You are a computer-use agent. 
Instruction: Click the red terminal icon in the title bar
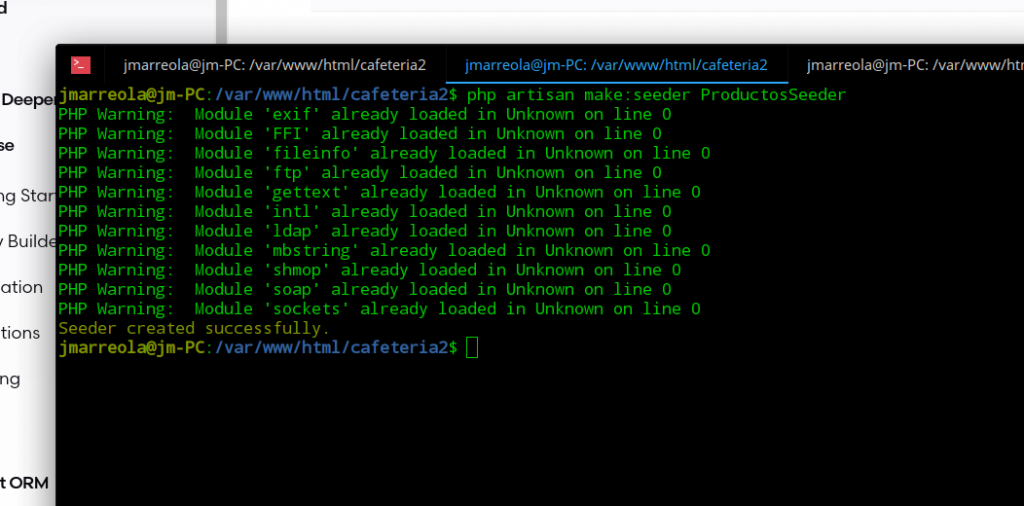pyautogui.click(x=81, y=65)
